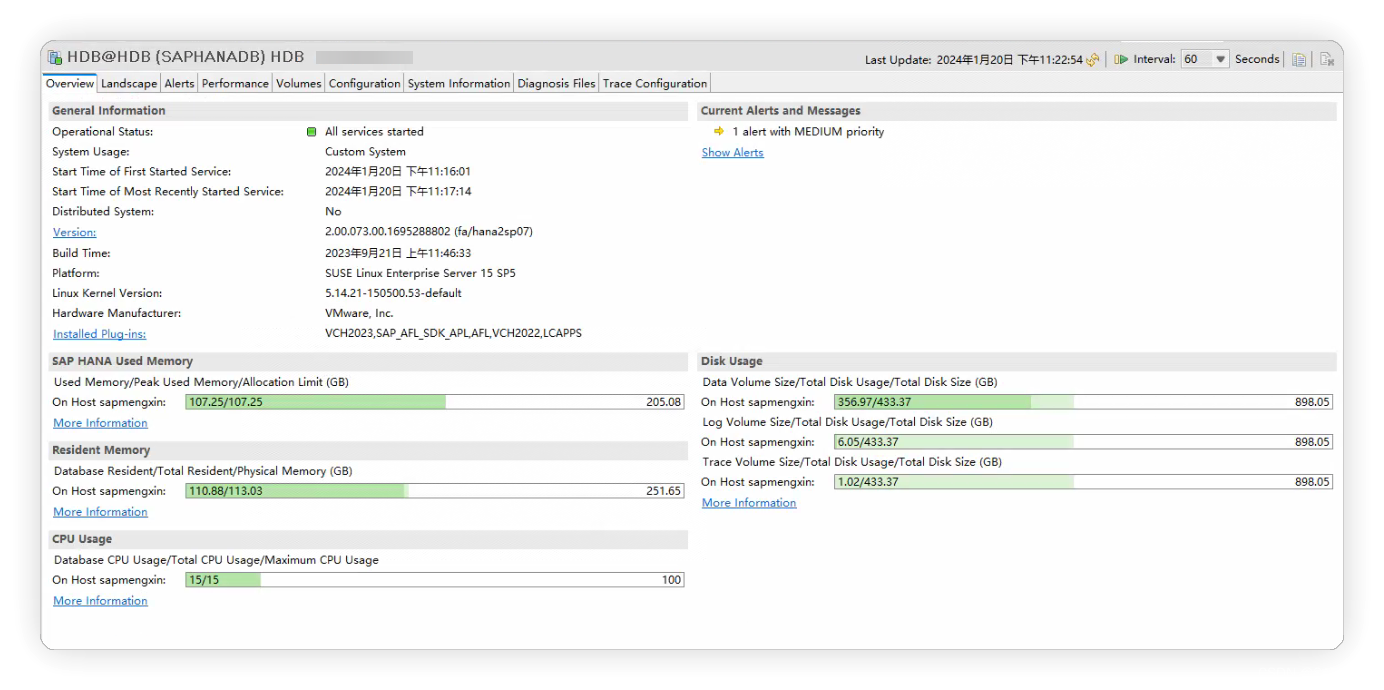Screen dimensions: 1384x690
Task: Click the Data Volume bar showing 356.97/433.37
Action: click(x=1083, y=402)
